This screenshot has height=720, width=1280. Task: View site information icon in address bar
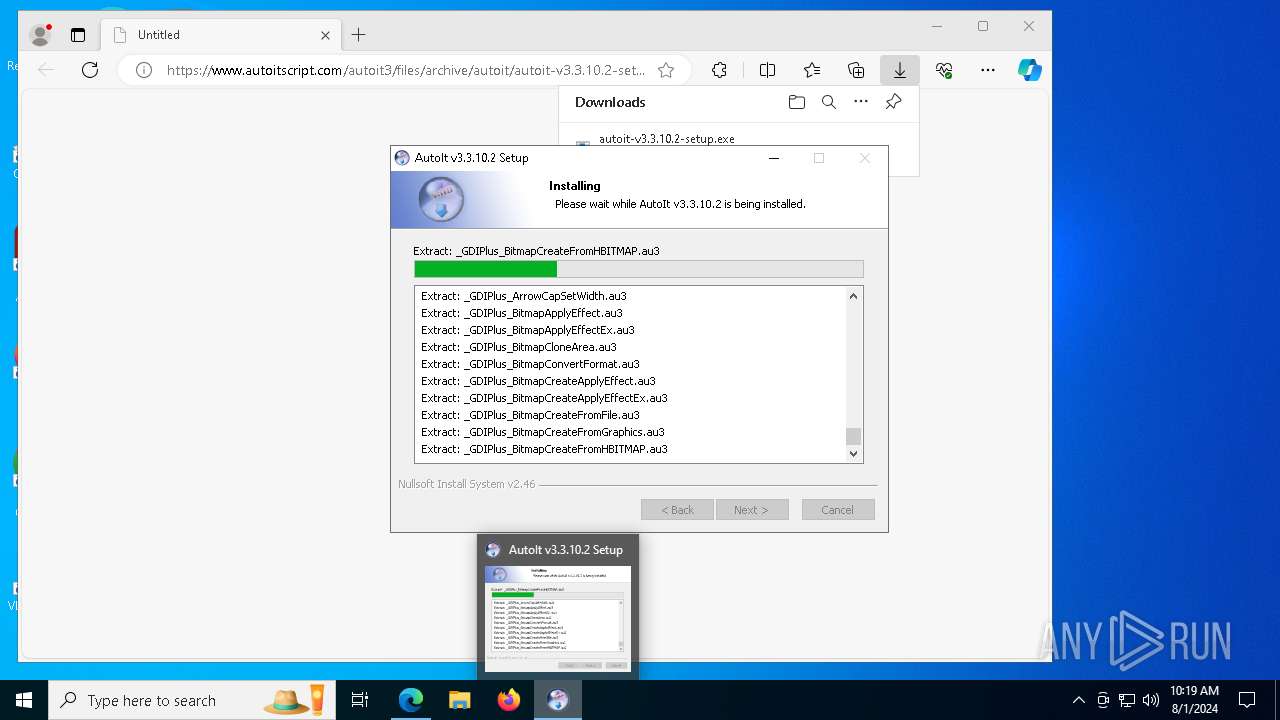coord(143,70)
